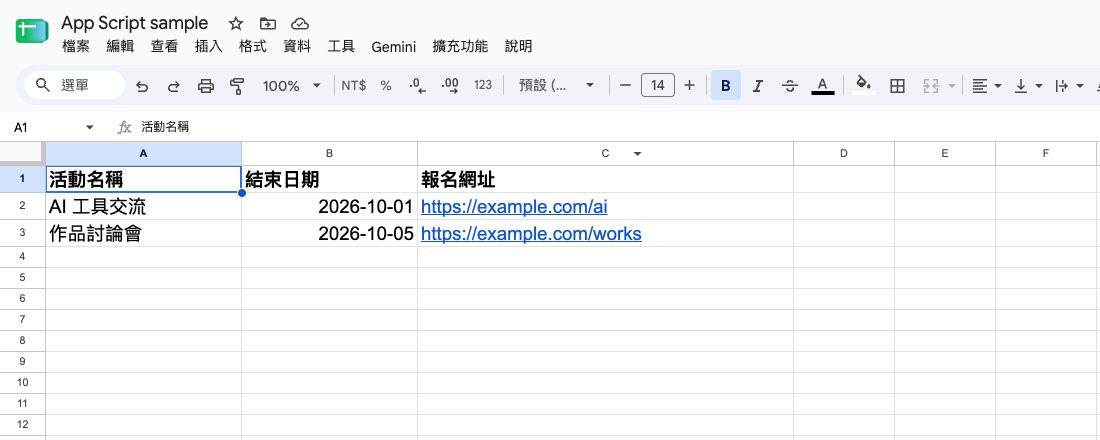Select the cell 結束日期

tap(330, 180)
